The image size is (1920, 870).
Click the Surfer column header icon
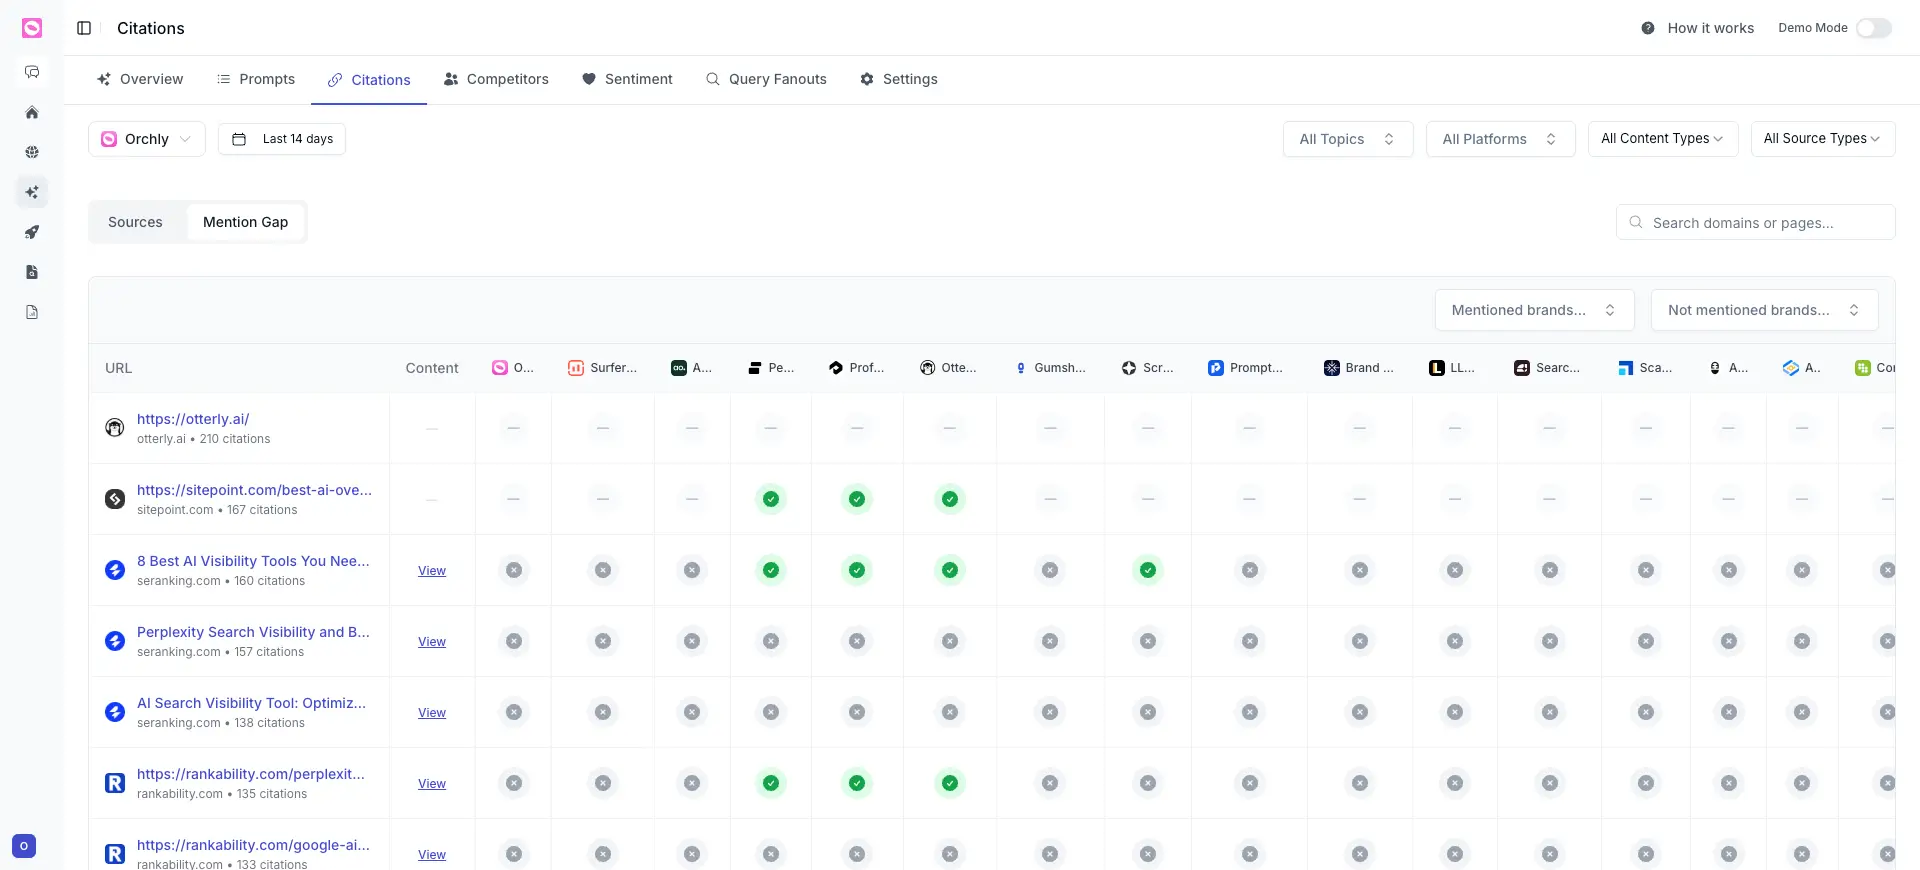(576, 368)
